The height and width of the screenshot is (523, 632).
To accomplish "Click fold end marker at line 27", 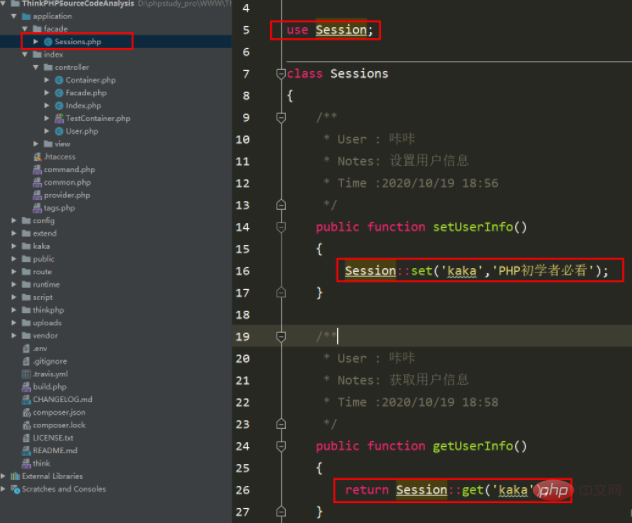I will click(281, 511).
